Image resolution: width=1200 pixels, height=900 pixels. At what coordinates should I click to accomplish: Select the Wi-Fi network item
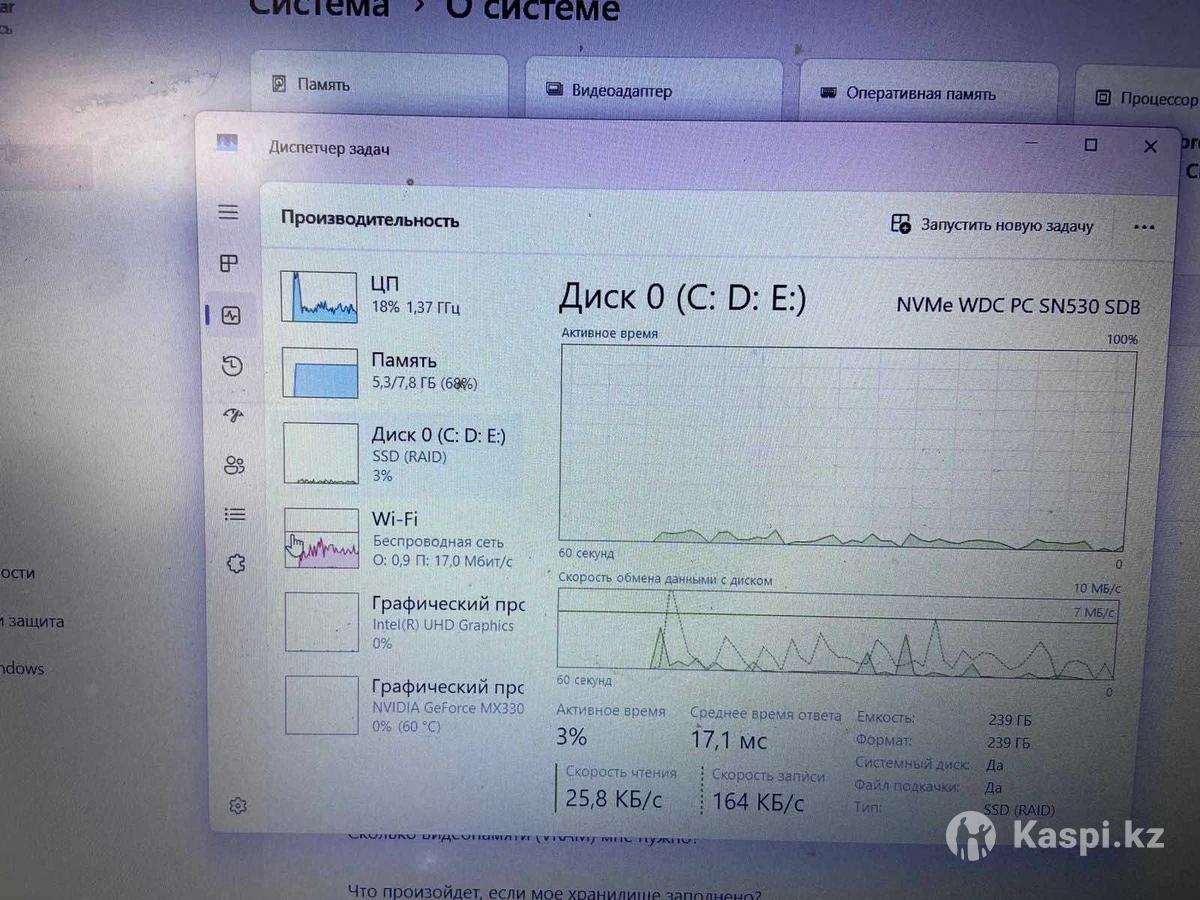point(400,538)
